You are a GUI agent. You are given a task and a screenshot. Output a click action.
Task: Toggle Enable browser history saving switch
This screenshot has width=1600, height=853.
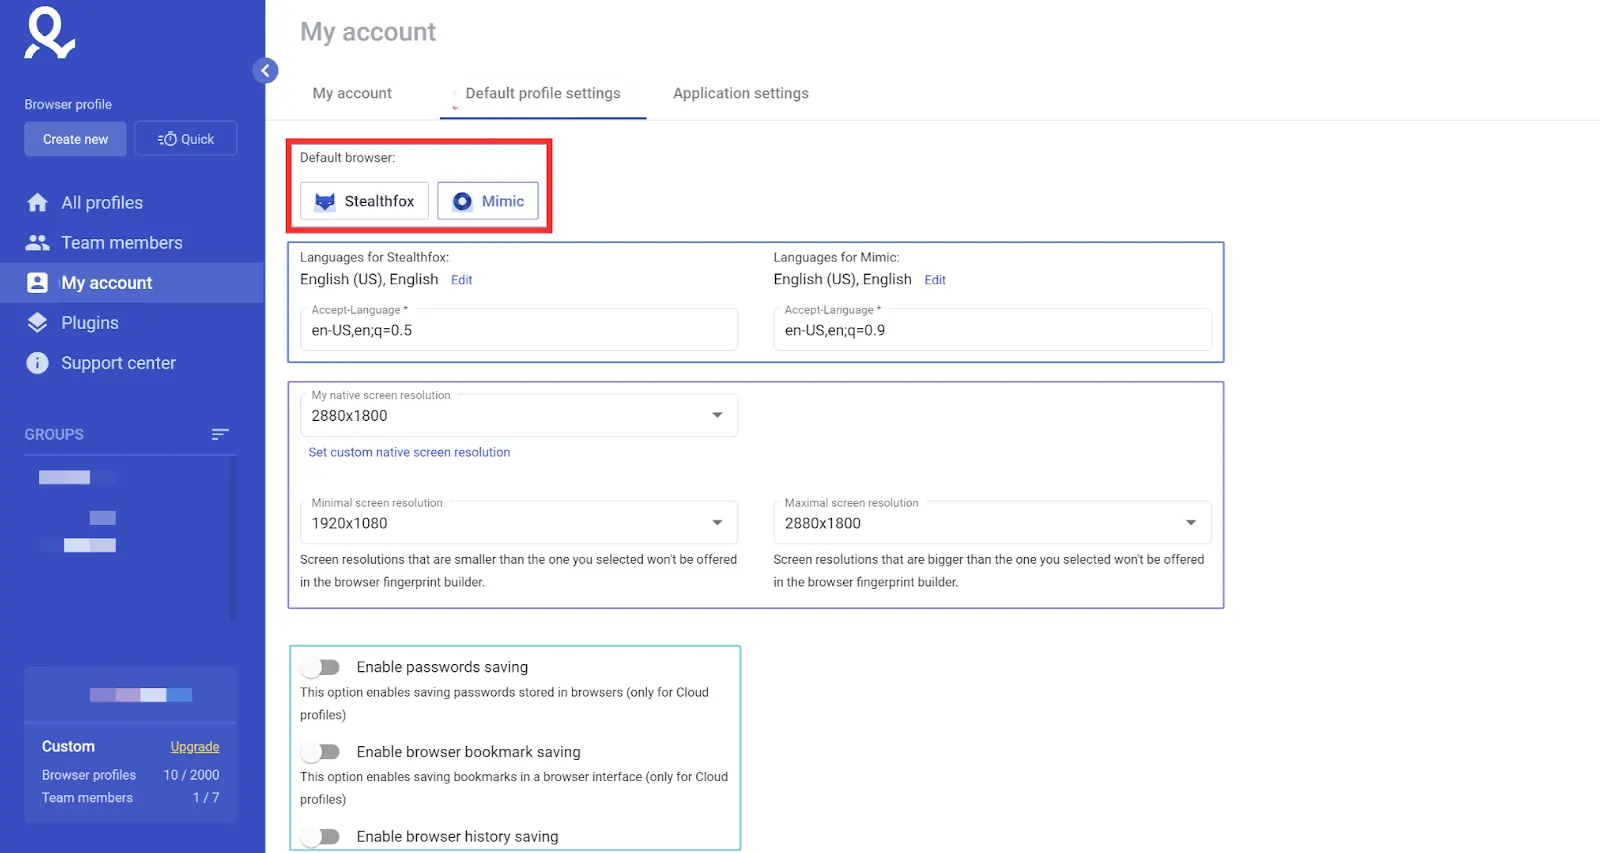tap(322, 837)
